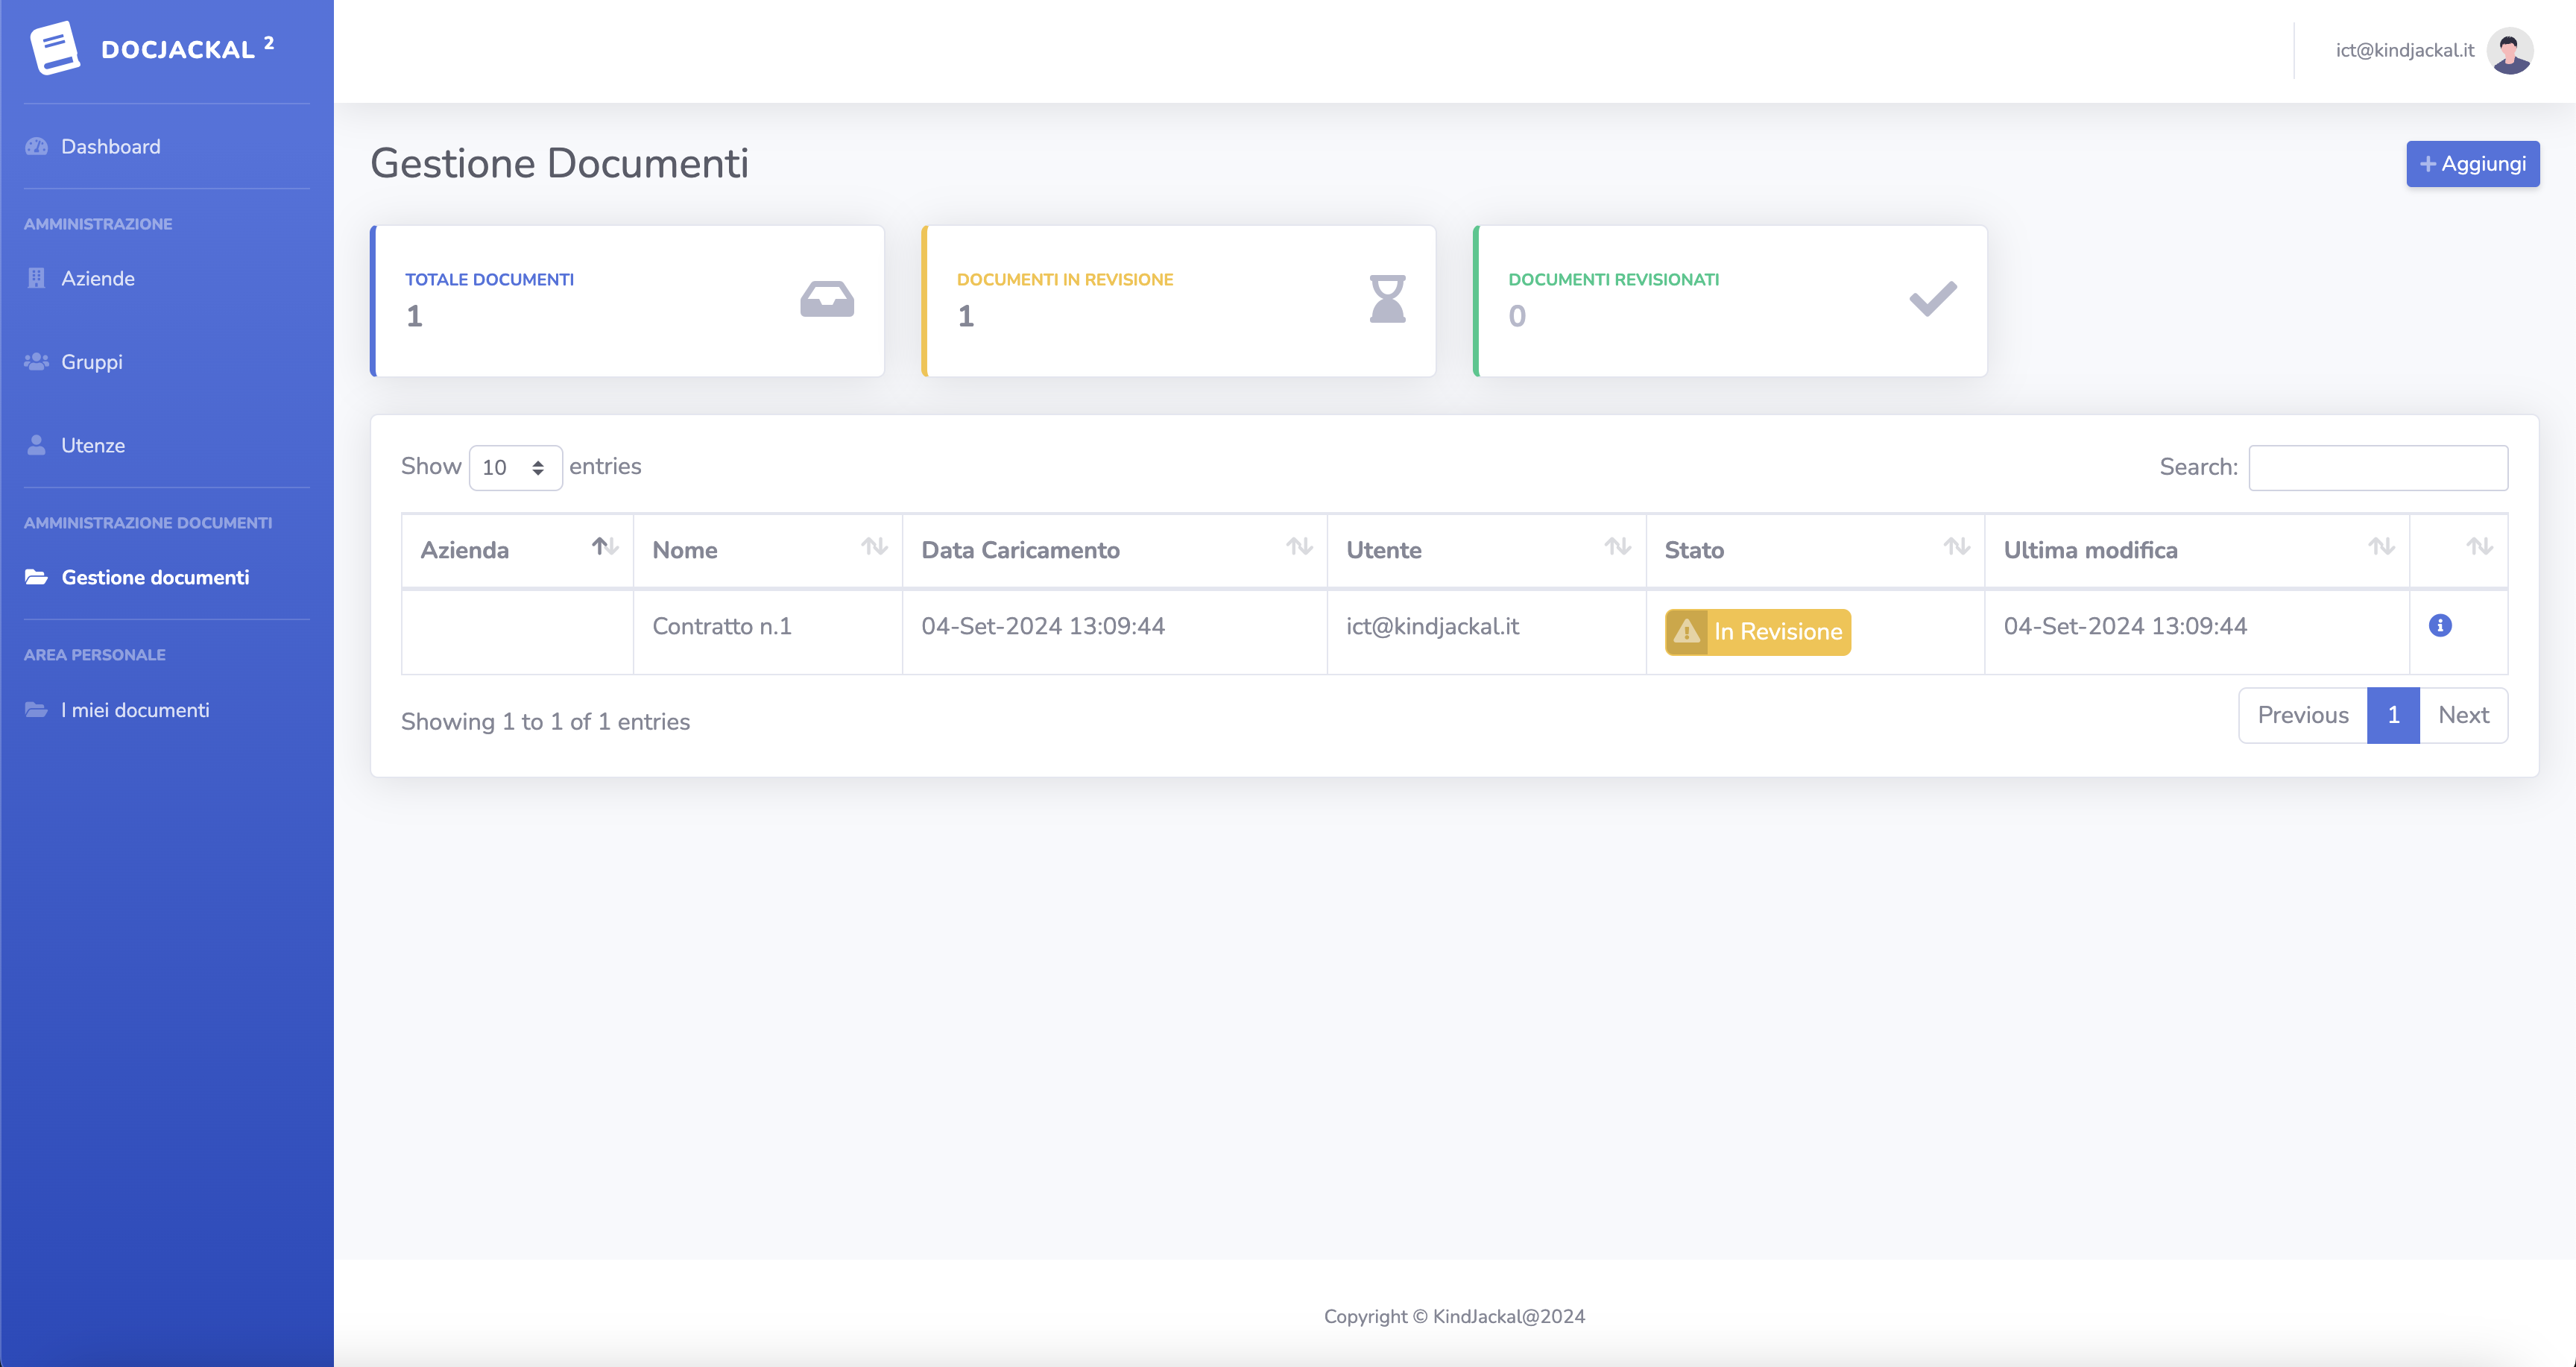The width and height of the screenshot is (2576, 1367).
Task: Open Gruppi section
Action: click(91, 362)
